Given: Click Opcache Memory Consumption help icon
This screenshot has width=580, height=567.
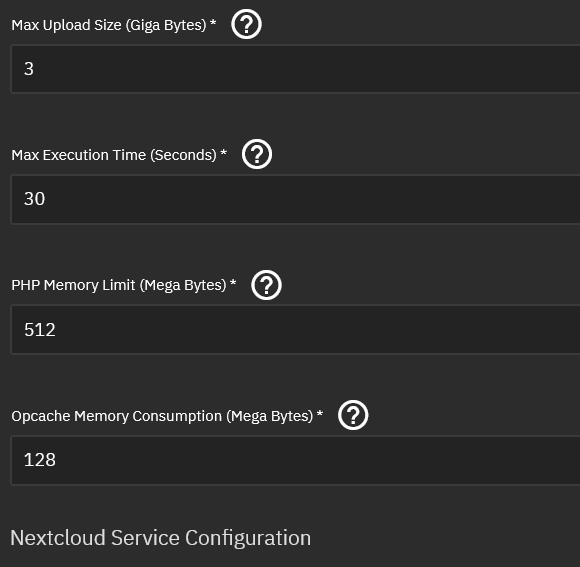Looking at the screenshot, I should coord(353,415).
